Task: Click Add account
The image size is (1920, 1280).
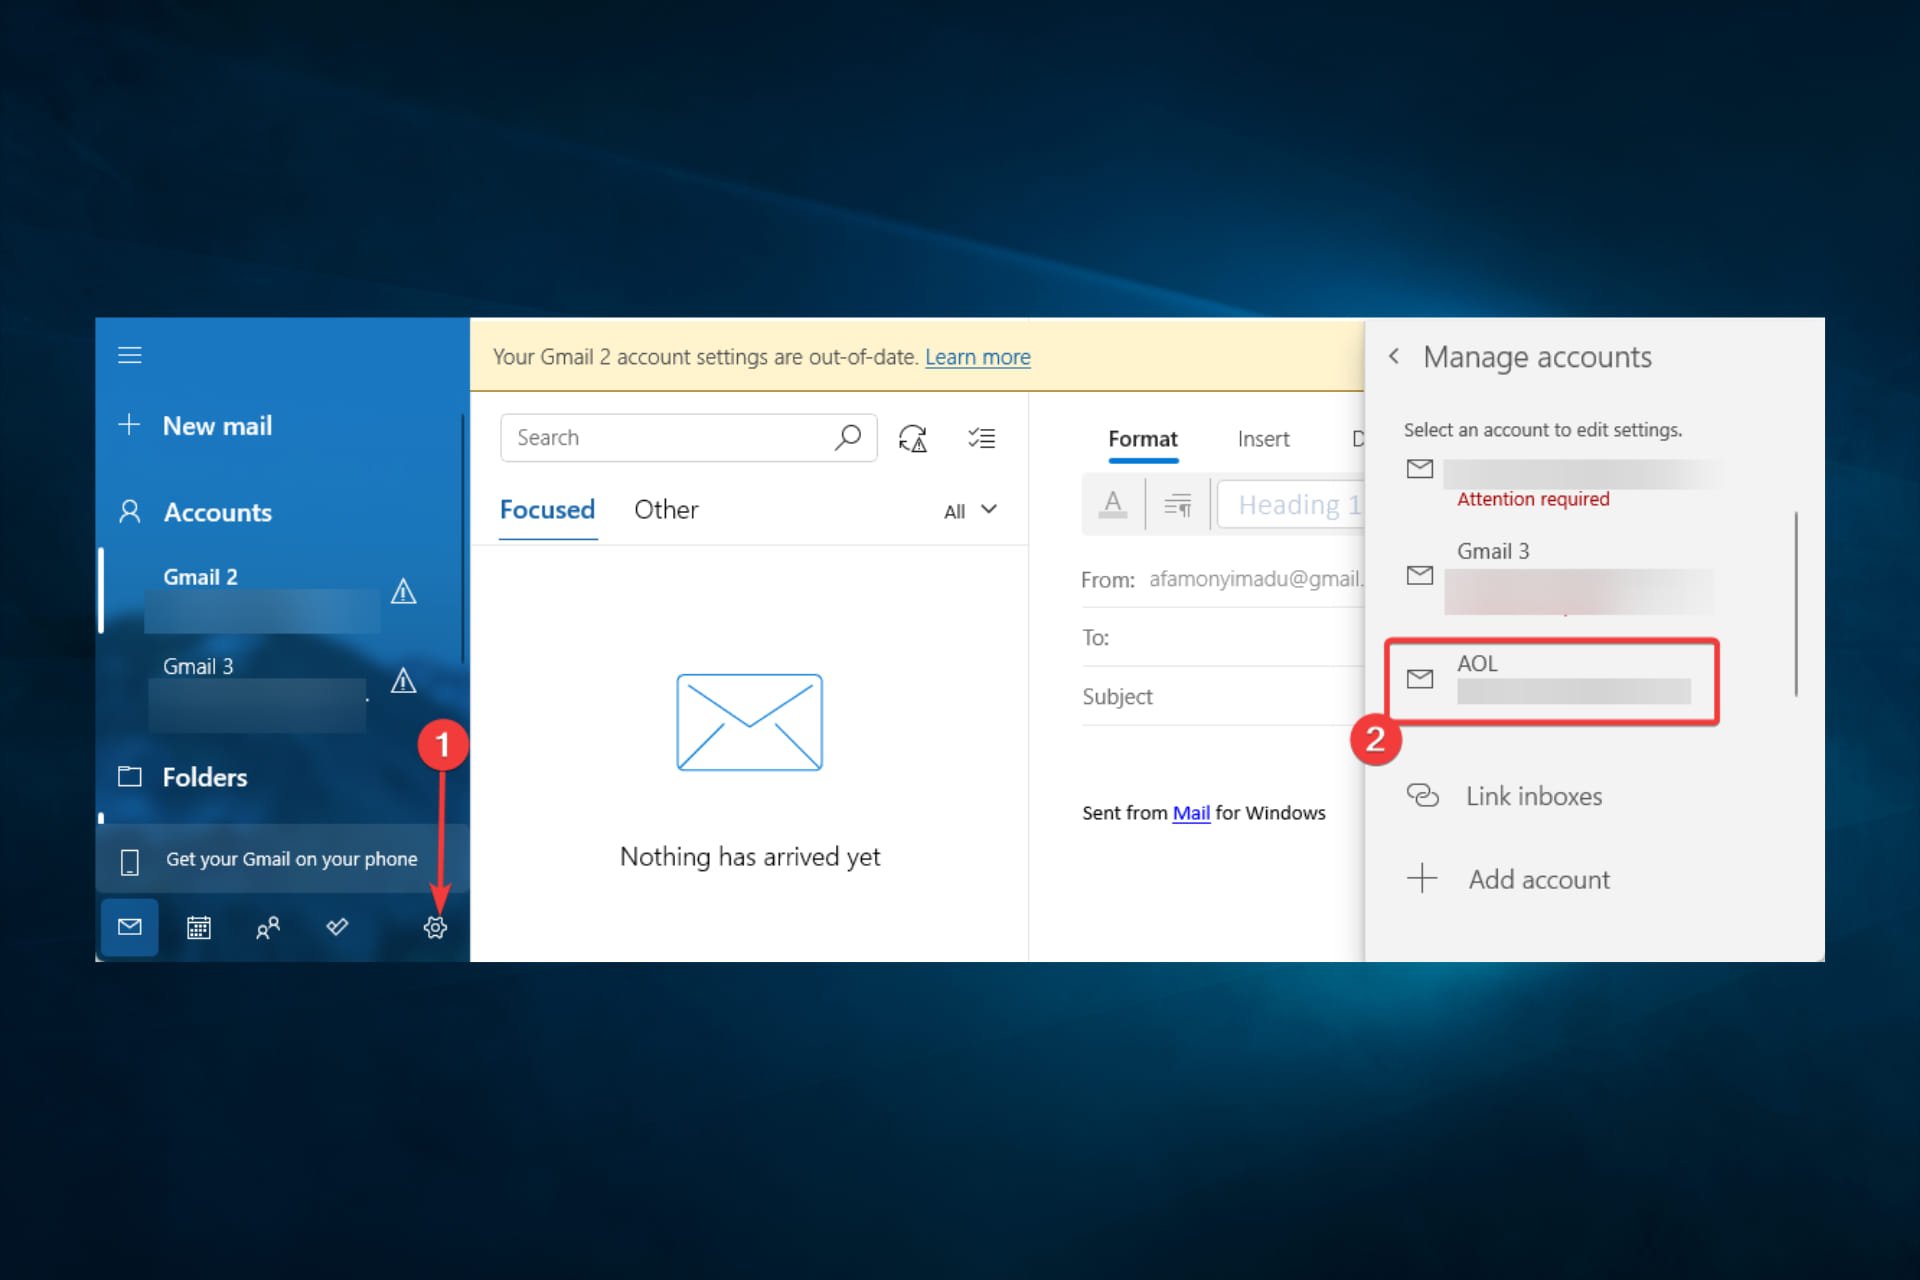Action: coord(1539,880)
